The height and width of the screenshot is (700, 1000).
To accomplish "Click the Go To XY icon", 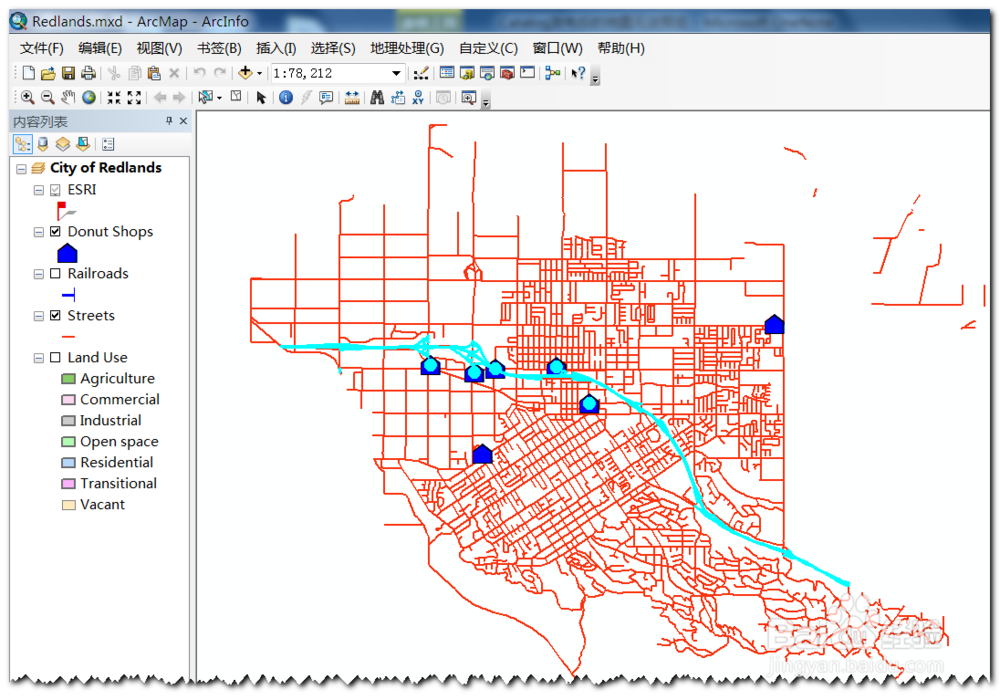I will click(418, 98).
